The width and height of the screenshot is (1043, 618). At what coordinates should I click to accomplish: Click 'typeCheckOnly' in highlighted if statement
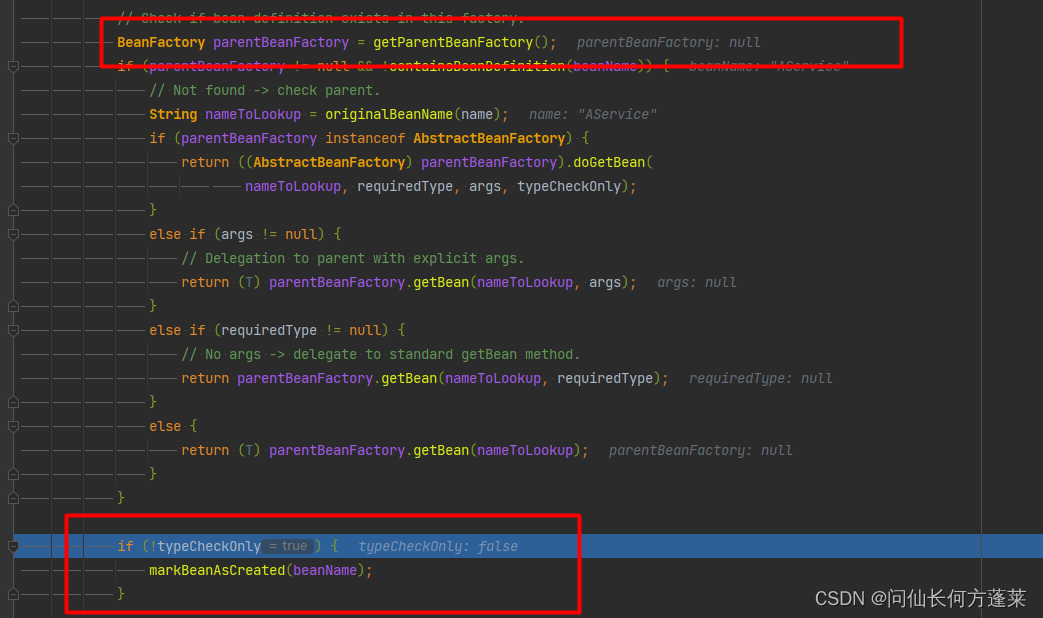[209, 546]
